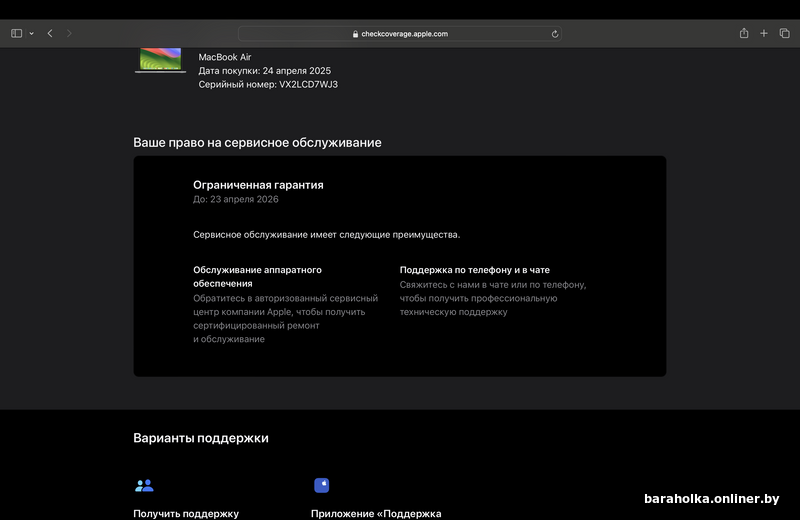
Task: Open the Приложение «Поддержка link
Action: pos(376,513)
